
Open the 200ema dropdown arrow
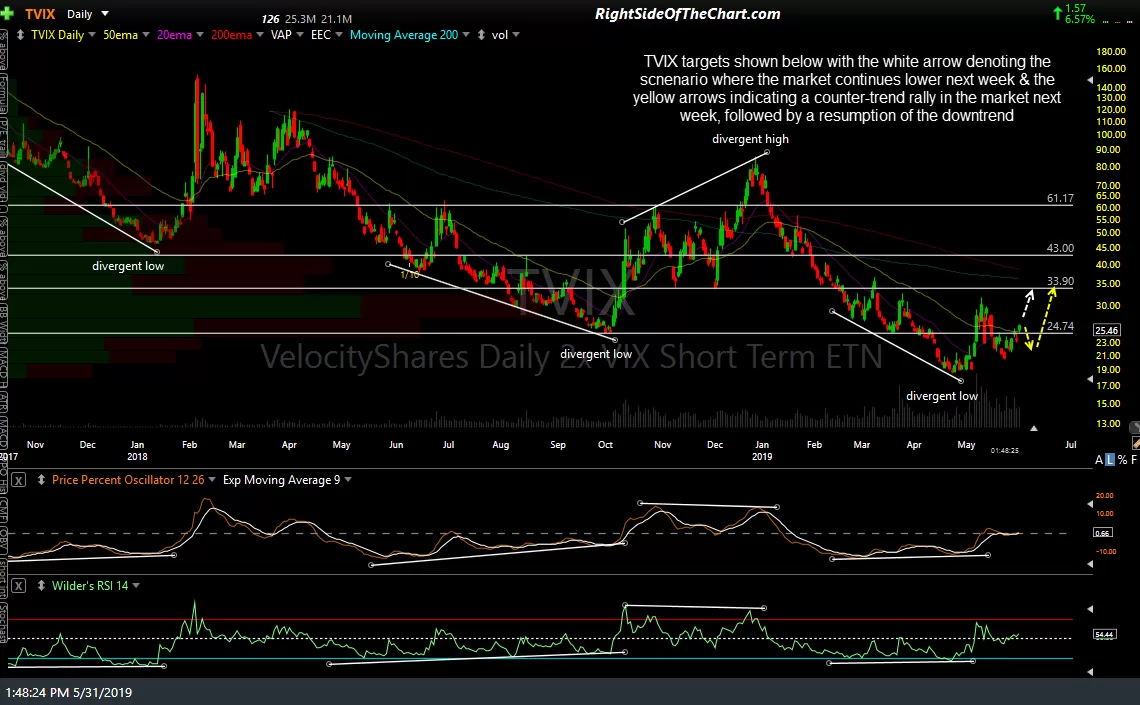(260, 35)
